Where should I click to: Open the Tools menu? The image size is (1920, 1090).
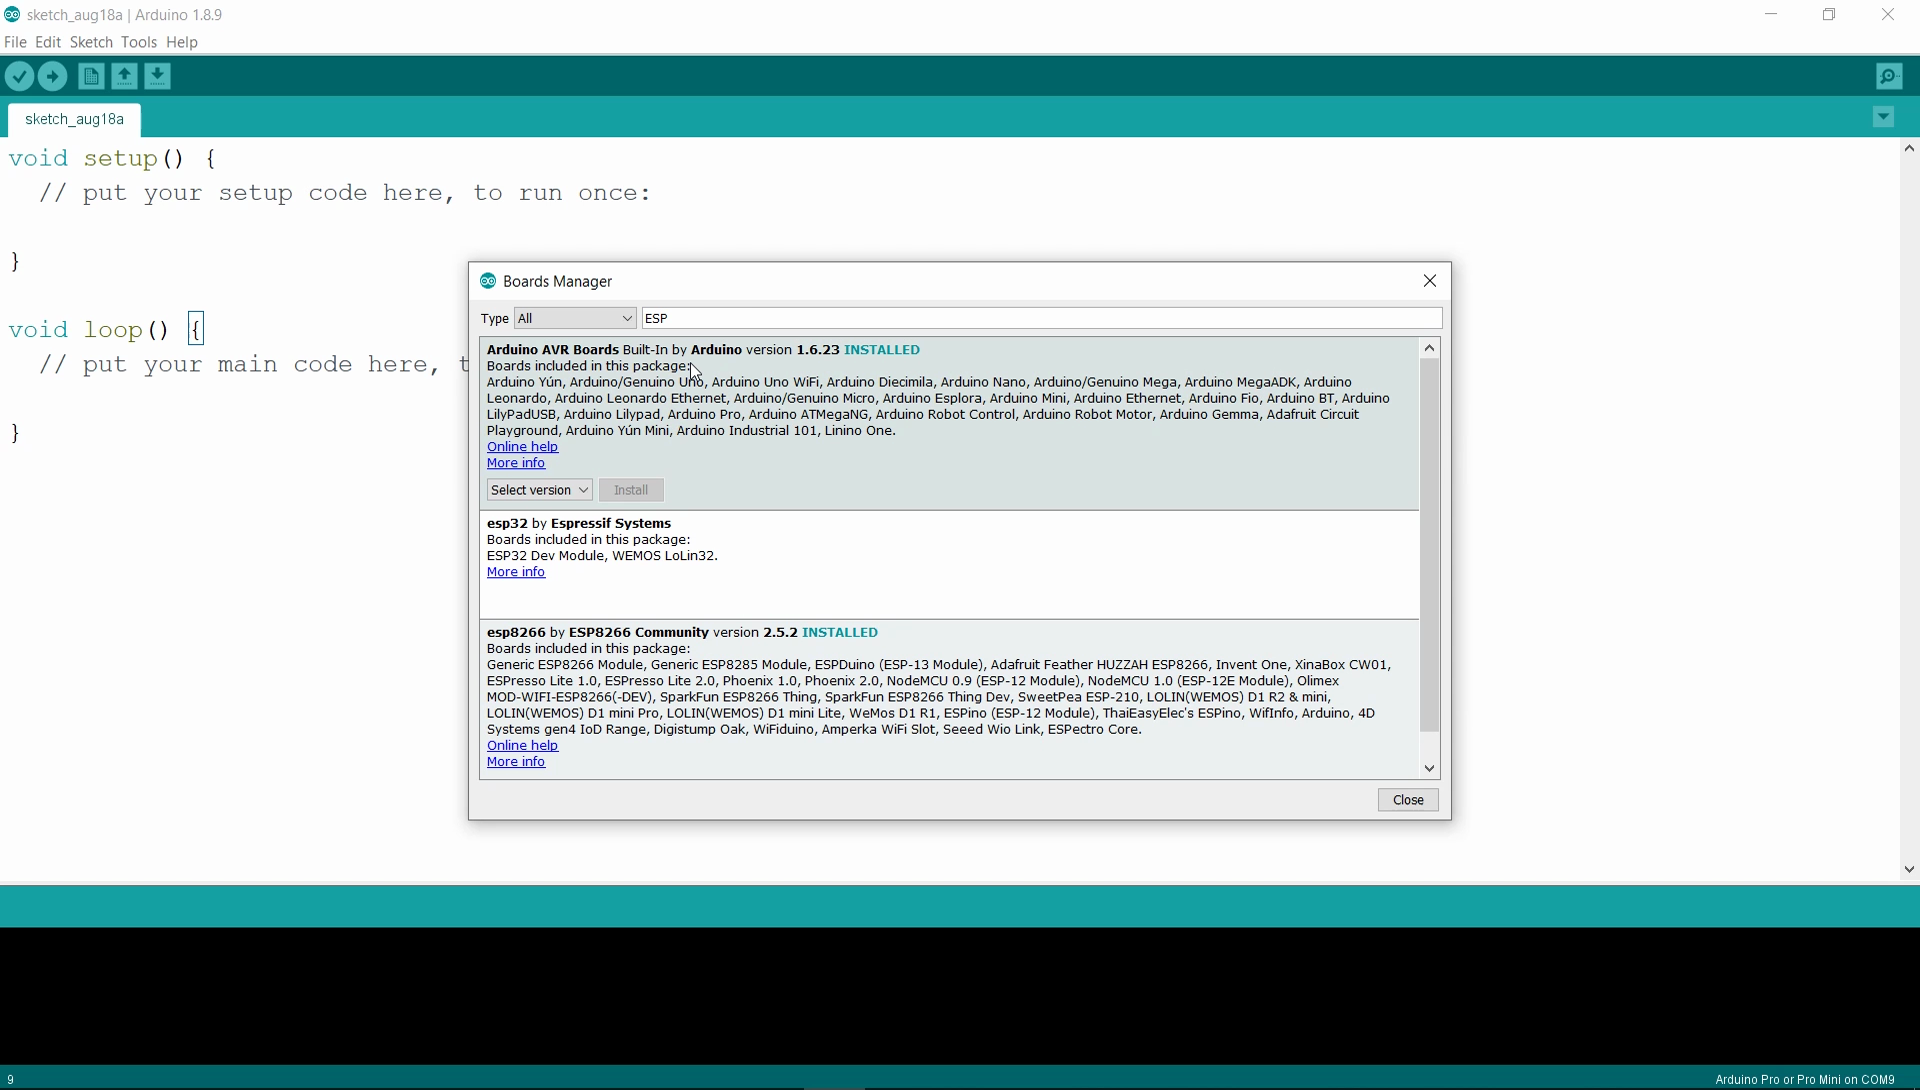click(139, 42)
